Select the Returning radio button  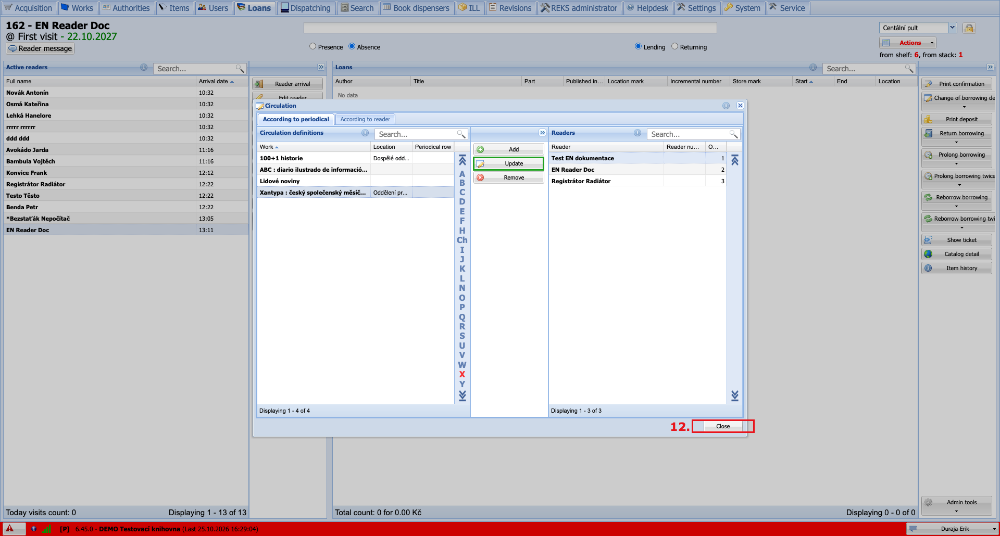[675, 47]
